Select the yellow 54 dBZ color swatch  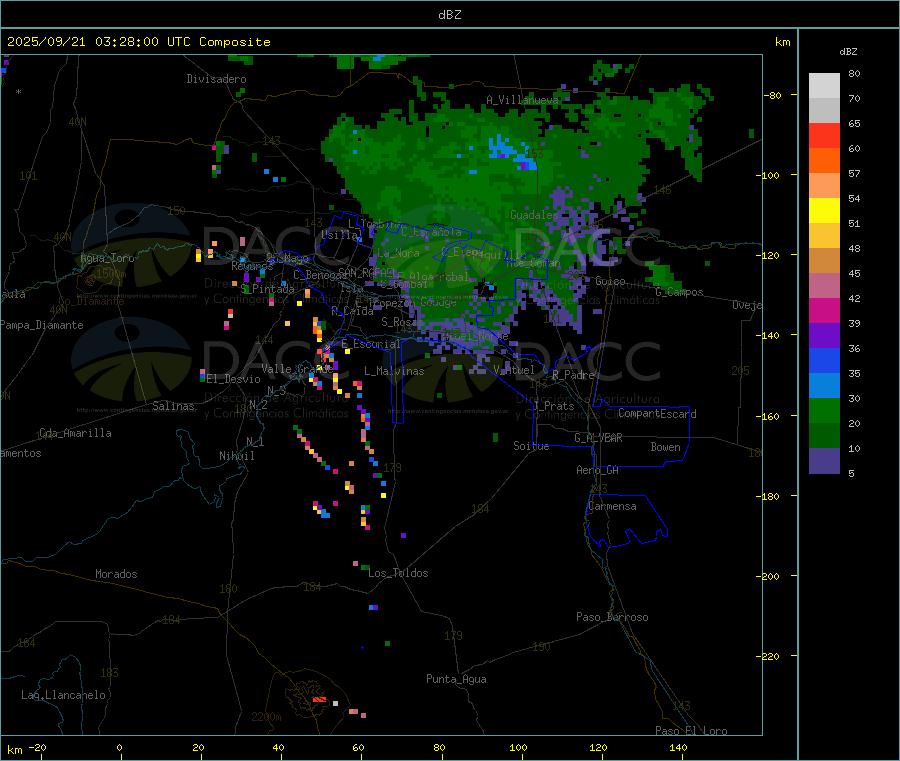(x=824, y=211)
